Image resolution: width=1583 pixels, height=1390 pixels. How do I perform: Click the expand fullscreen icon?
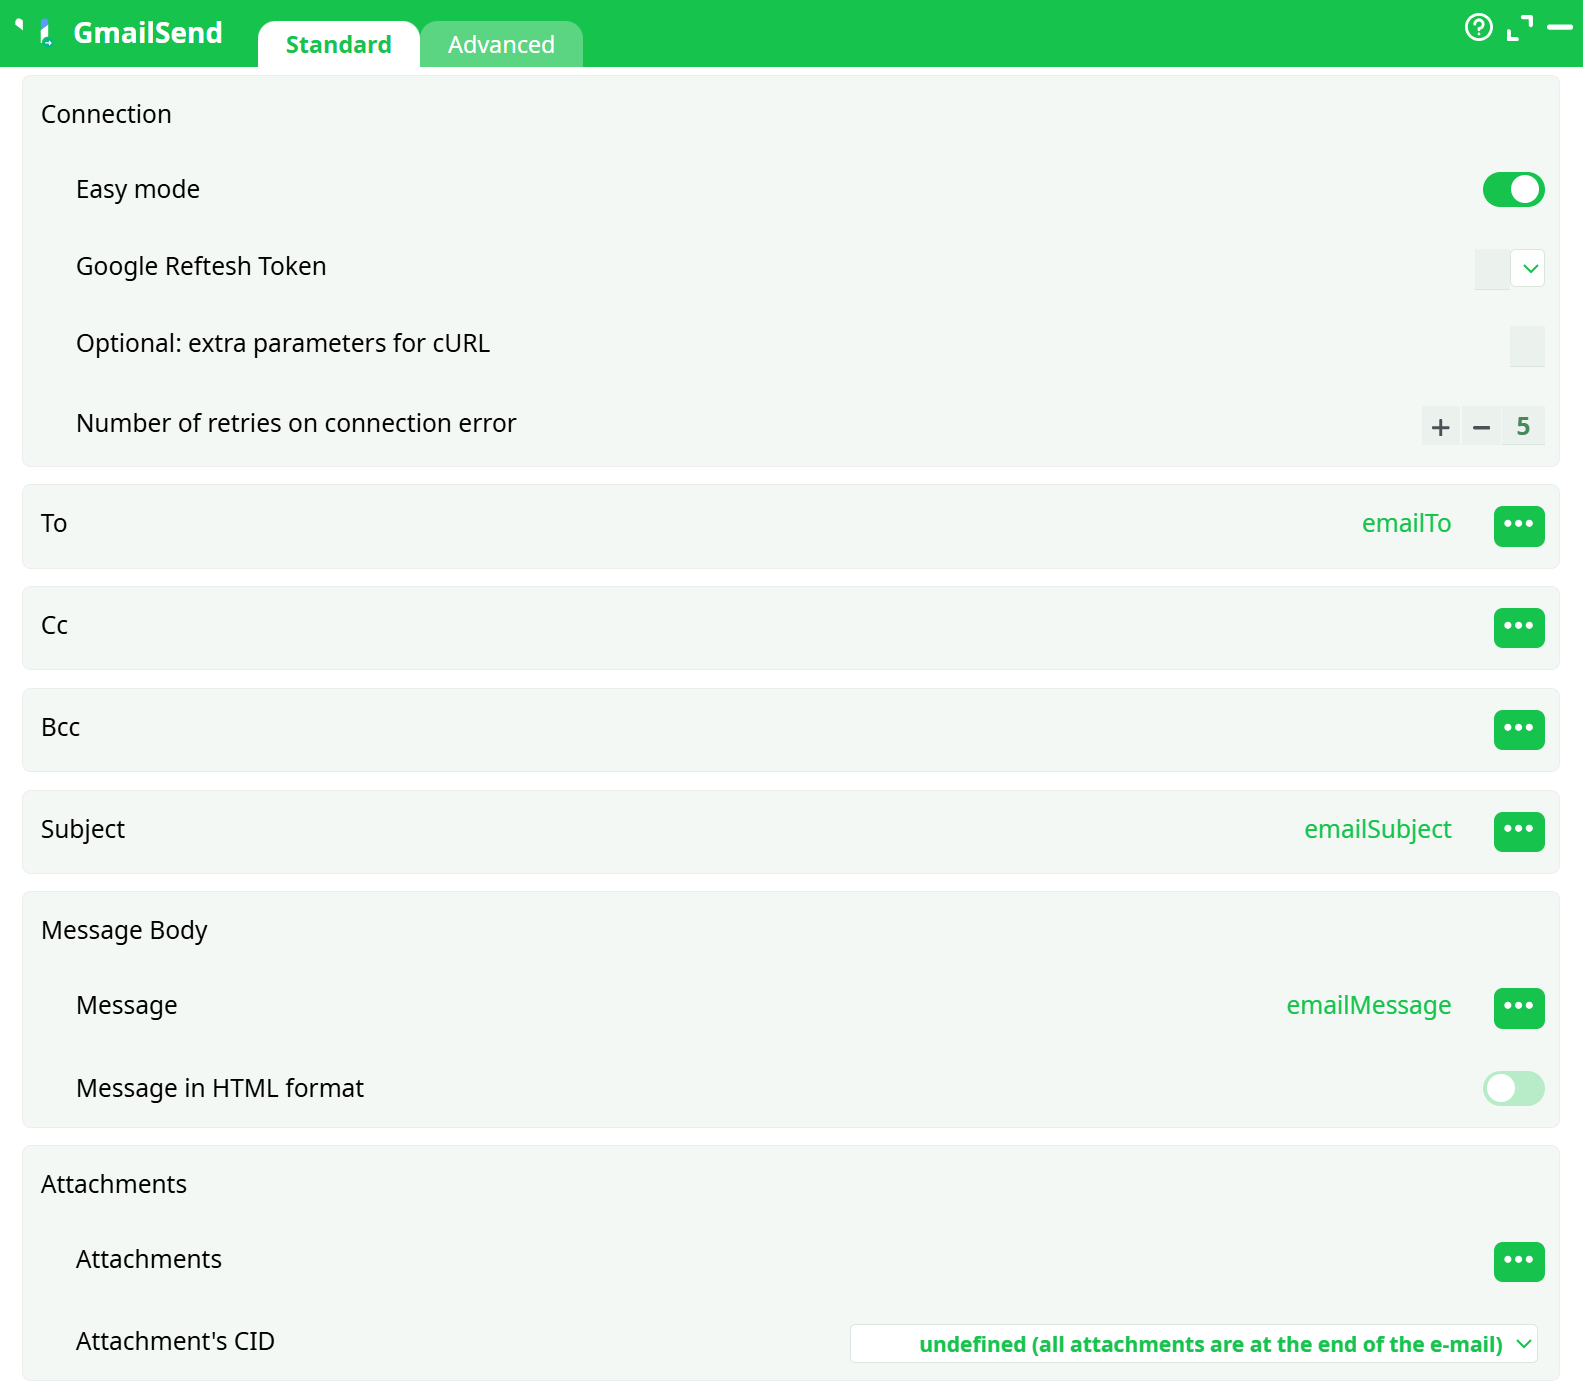pyautogui.click(x=1519, y=28)
